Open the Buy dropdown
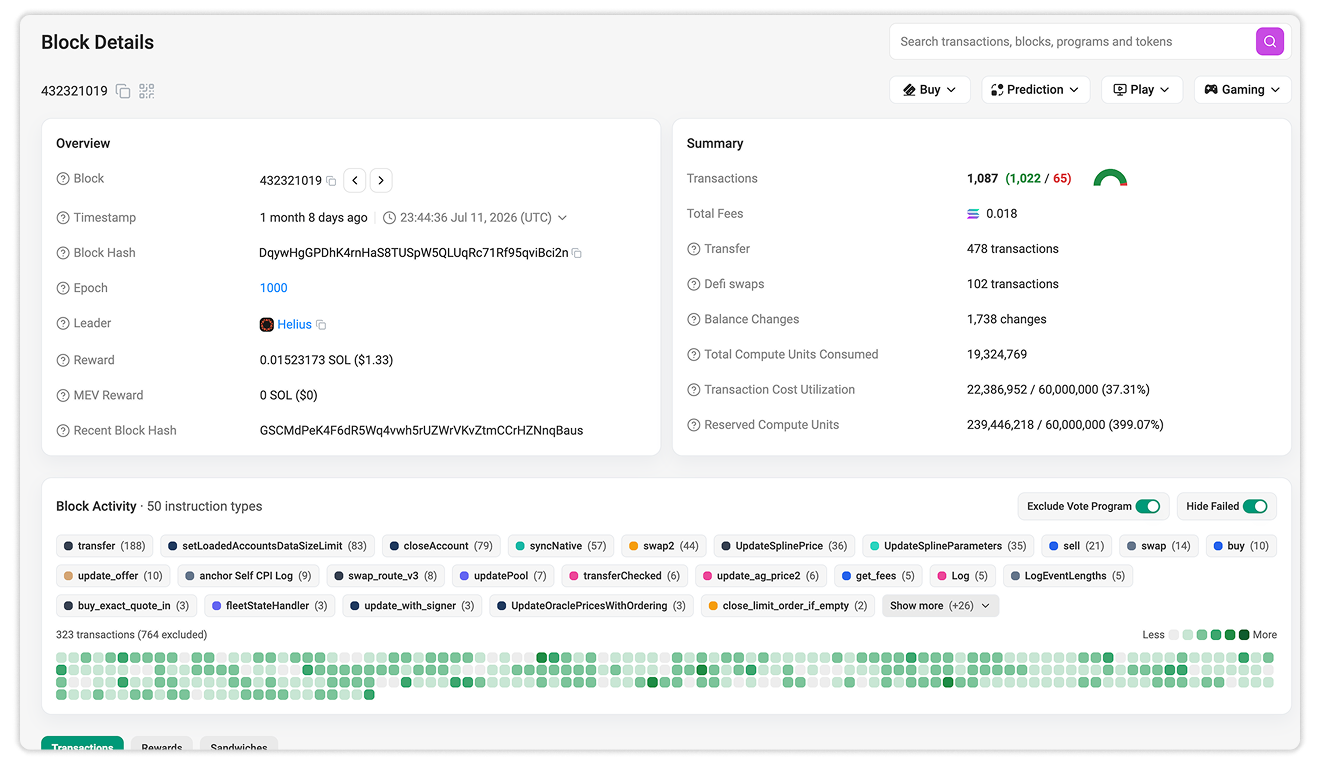Screen dimensions: 1320x765 (x=930, y=89)
